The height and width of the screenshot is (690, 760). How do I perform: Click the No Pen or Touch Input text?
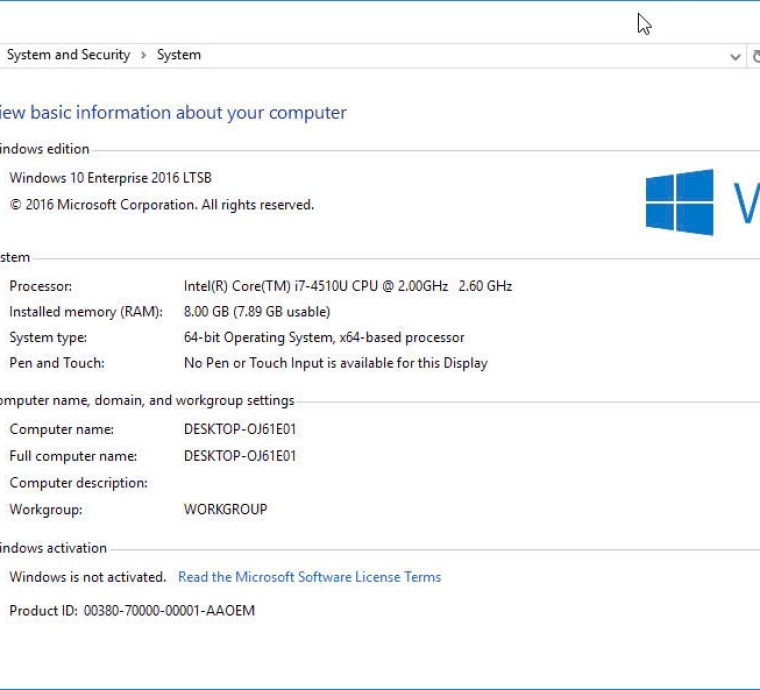click(335, 363)
